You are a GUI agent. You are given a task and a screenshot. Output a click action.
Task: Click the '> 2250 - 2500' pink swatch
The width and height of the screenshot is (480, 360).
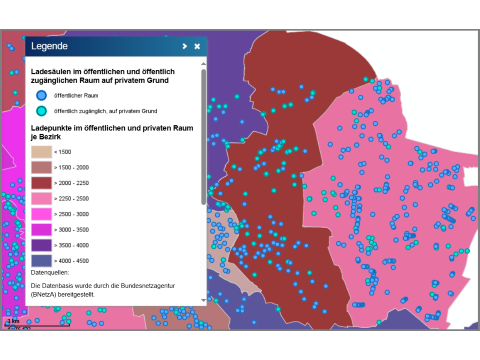tap(42, 199)
